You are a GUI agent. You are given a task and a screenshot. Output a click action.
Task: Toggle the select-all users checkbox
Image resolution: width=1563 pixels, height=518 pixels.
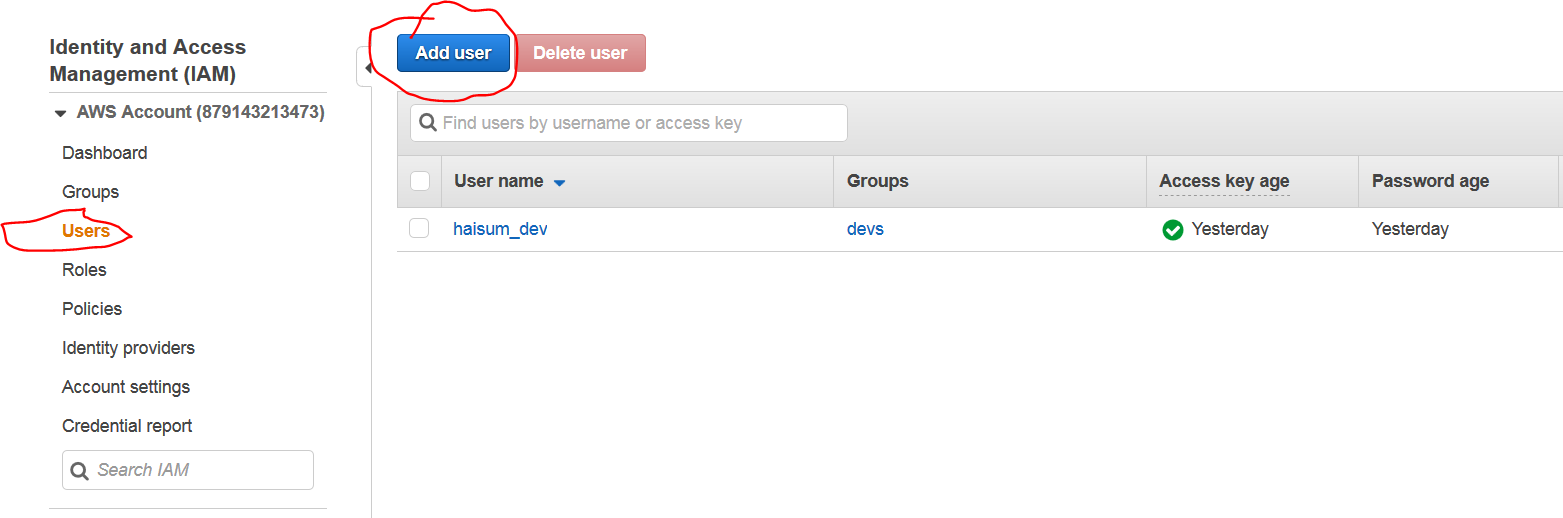[x=420, y=181]
